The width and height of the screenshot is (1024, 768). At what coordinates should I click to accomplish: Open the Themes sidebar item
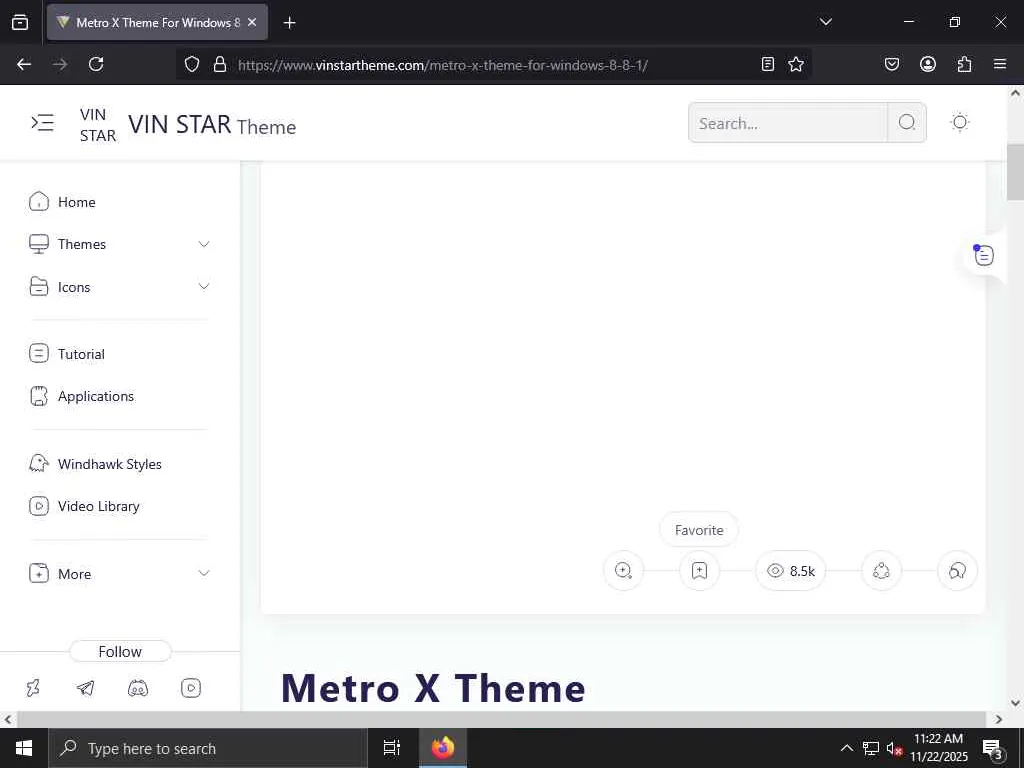82,244
